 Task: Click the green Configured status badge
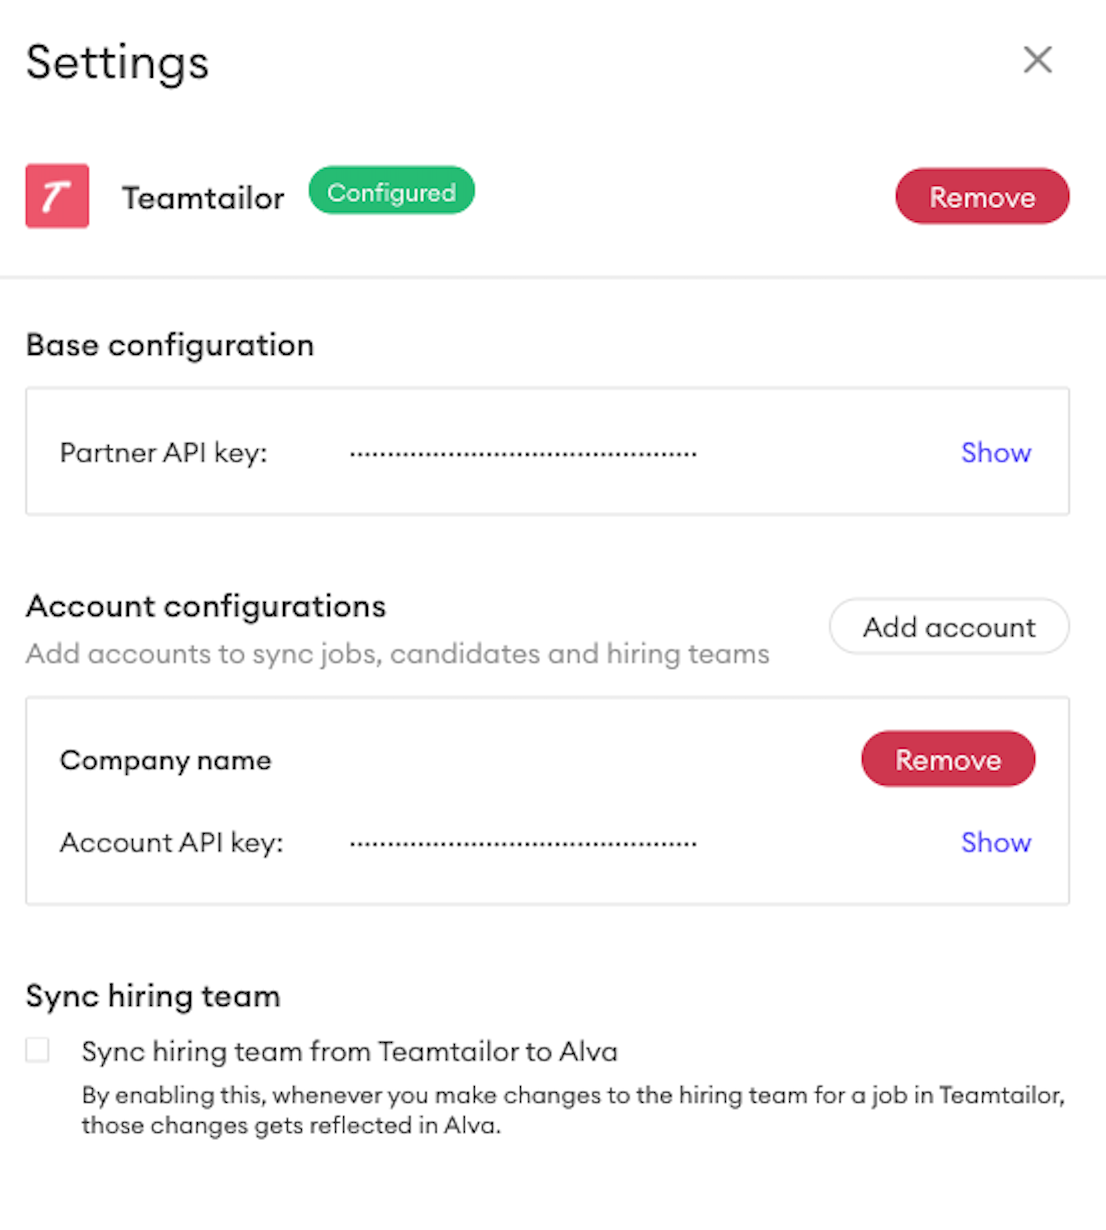(391, 191)
